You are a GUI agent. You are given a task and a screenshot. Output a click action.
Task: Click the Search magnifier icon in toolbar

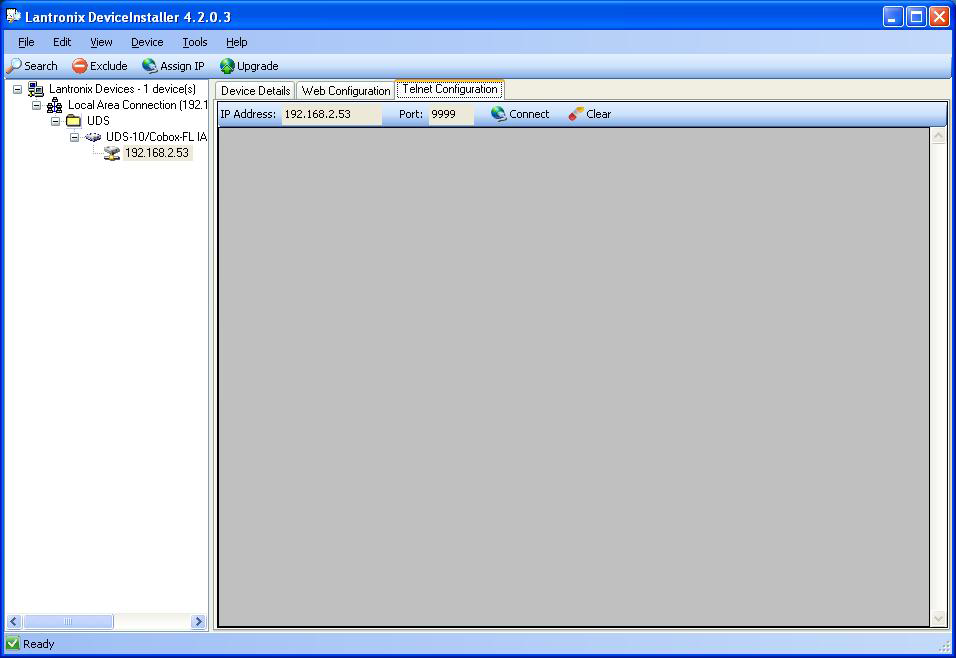(14, 65)
